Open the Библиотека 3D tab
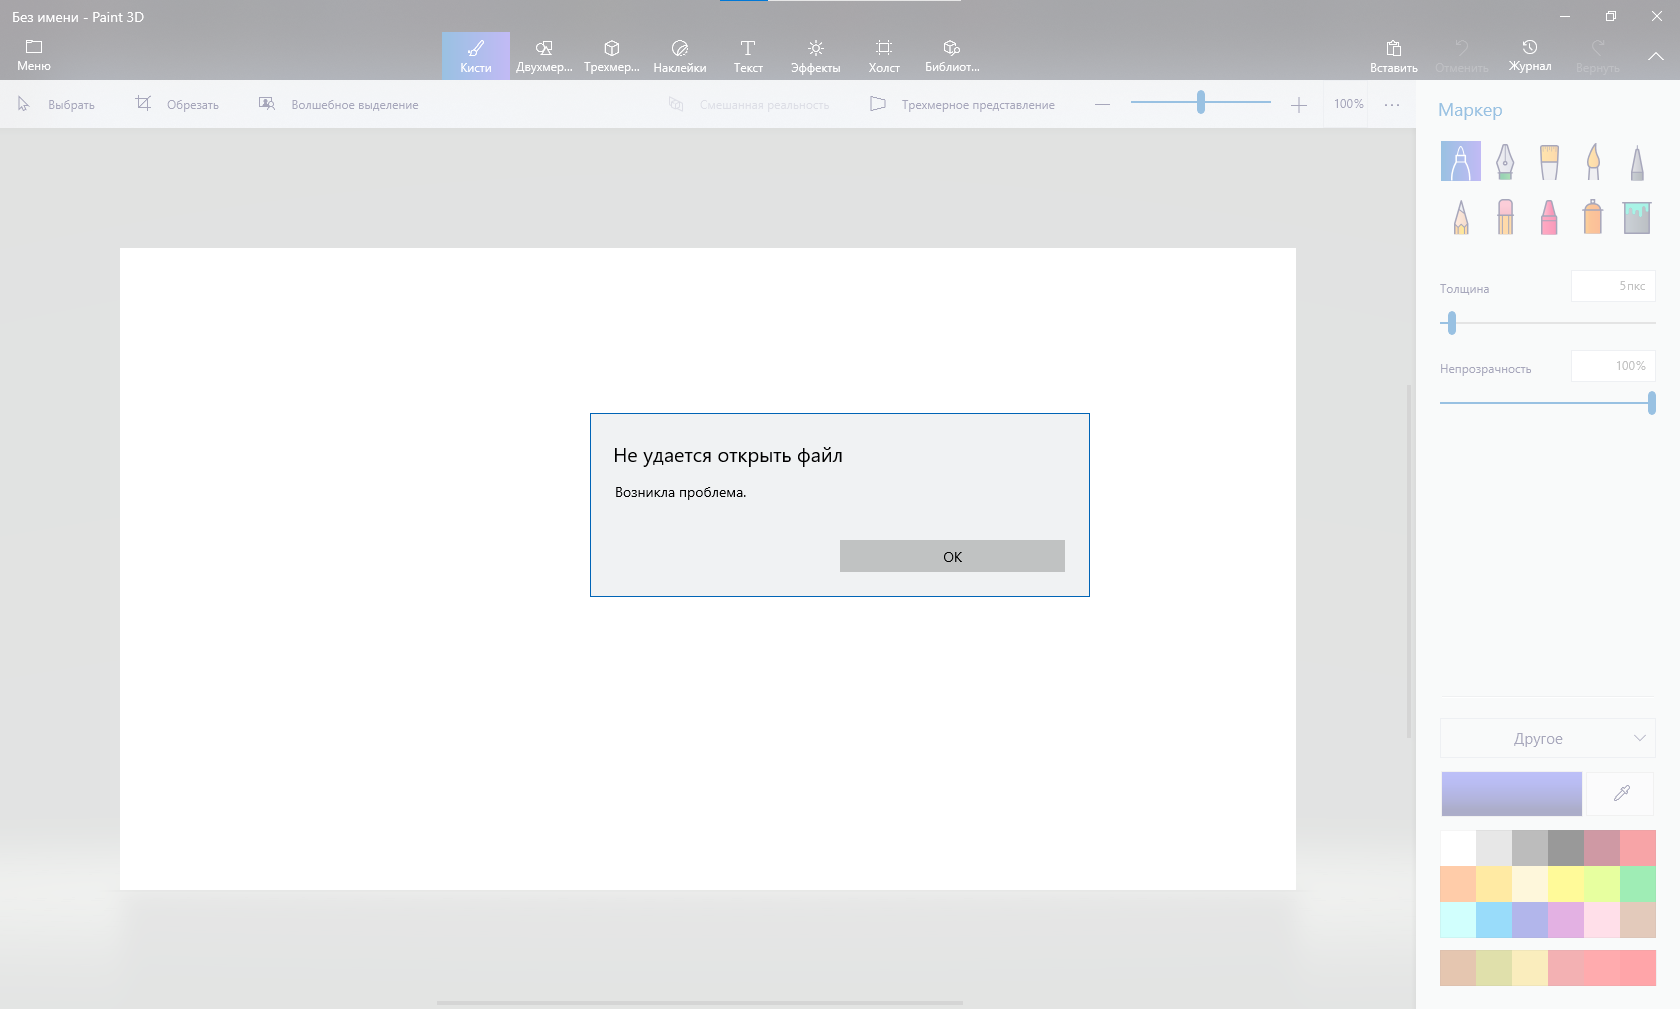The image size is (1680, 1009). (952, 56)
